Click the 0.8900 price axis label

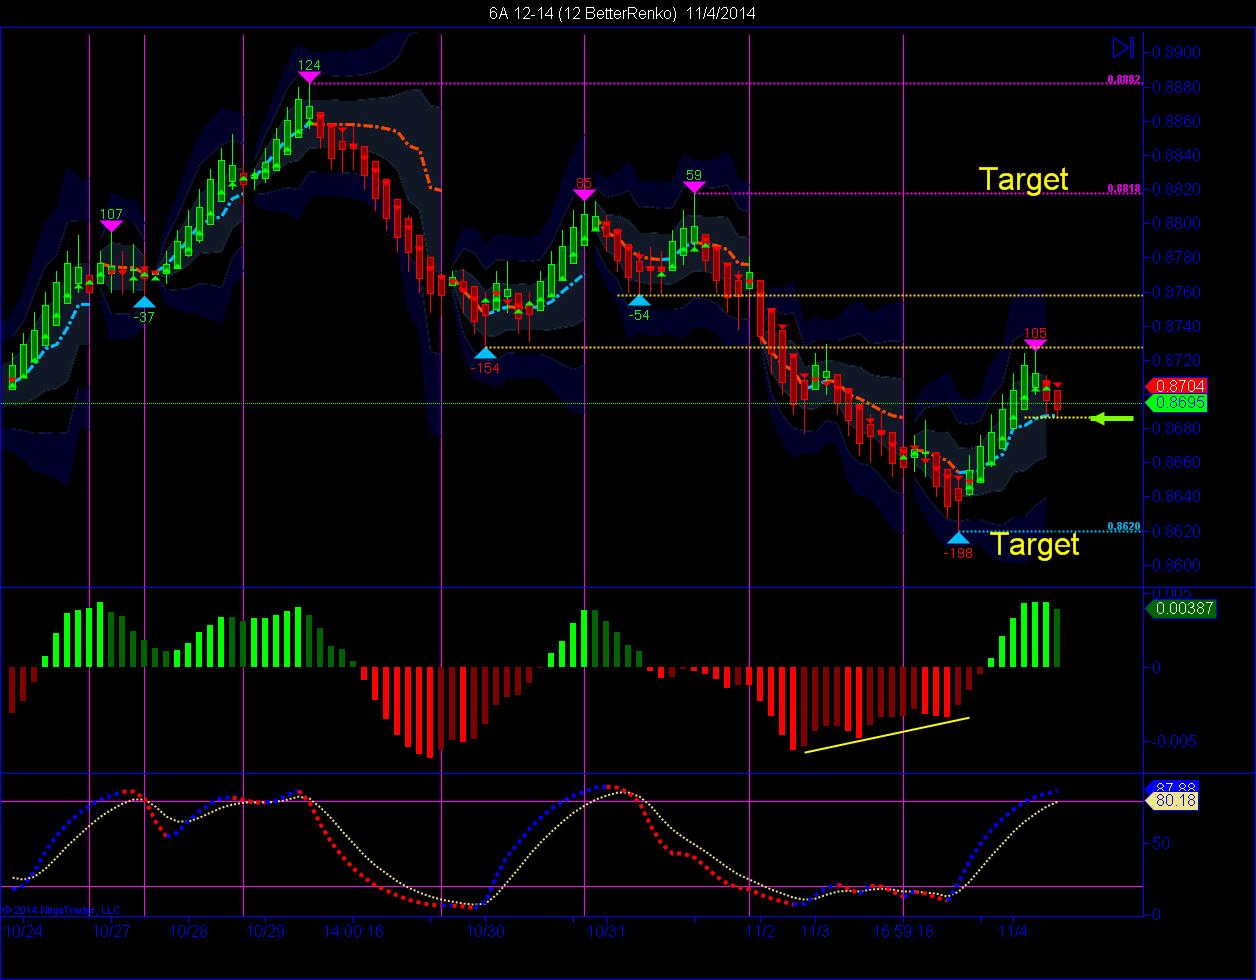pyautogui.click(x=1176, y=52)
